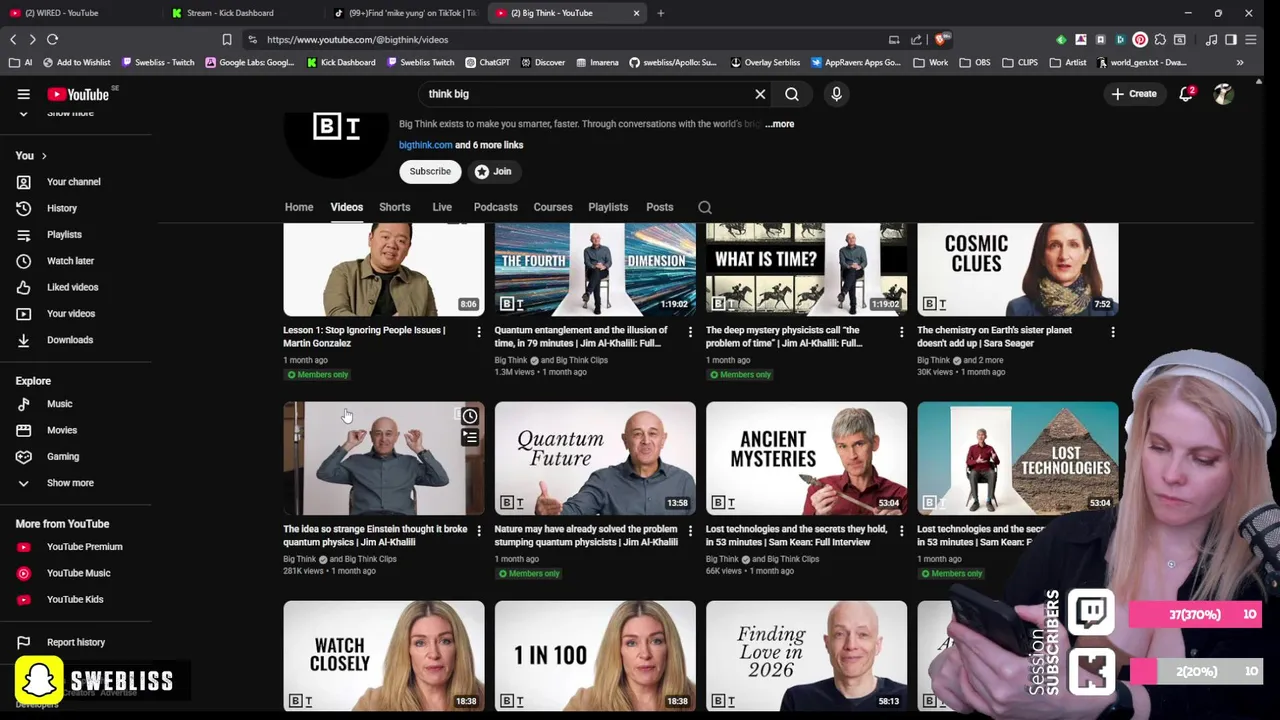
Task: Add Einstein video to Watch later
Action: [469, 416]
